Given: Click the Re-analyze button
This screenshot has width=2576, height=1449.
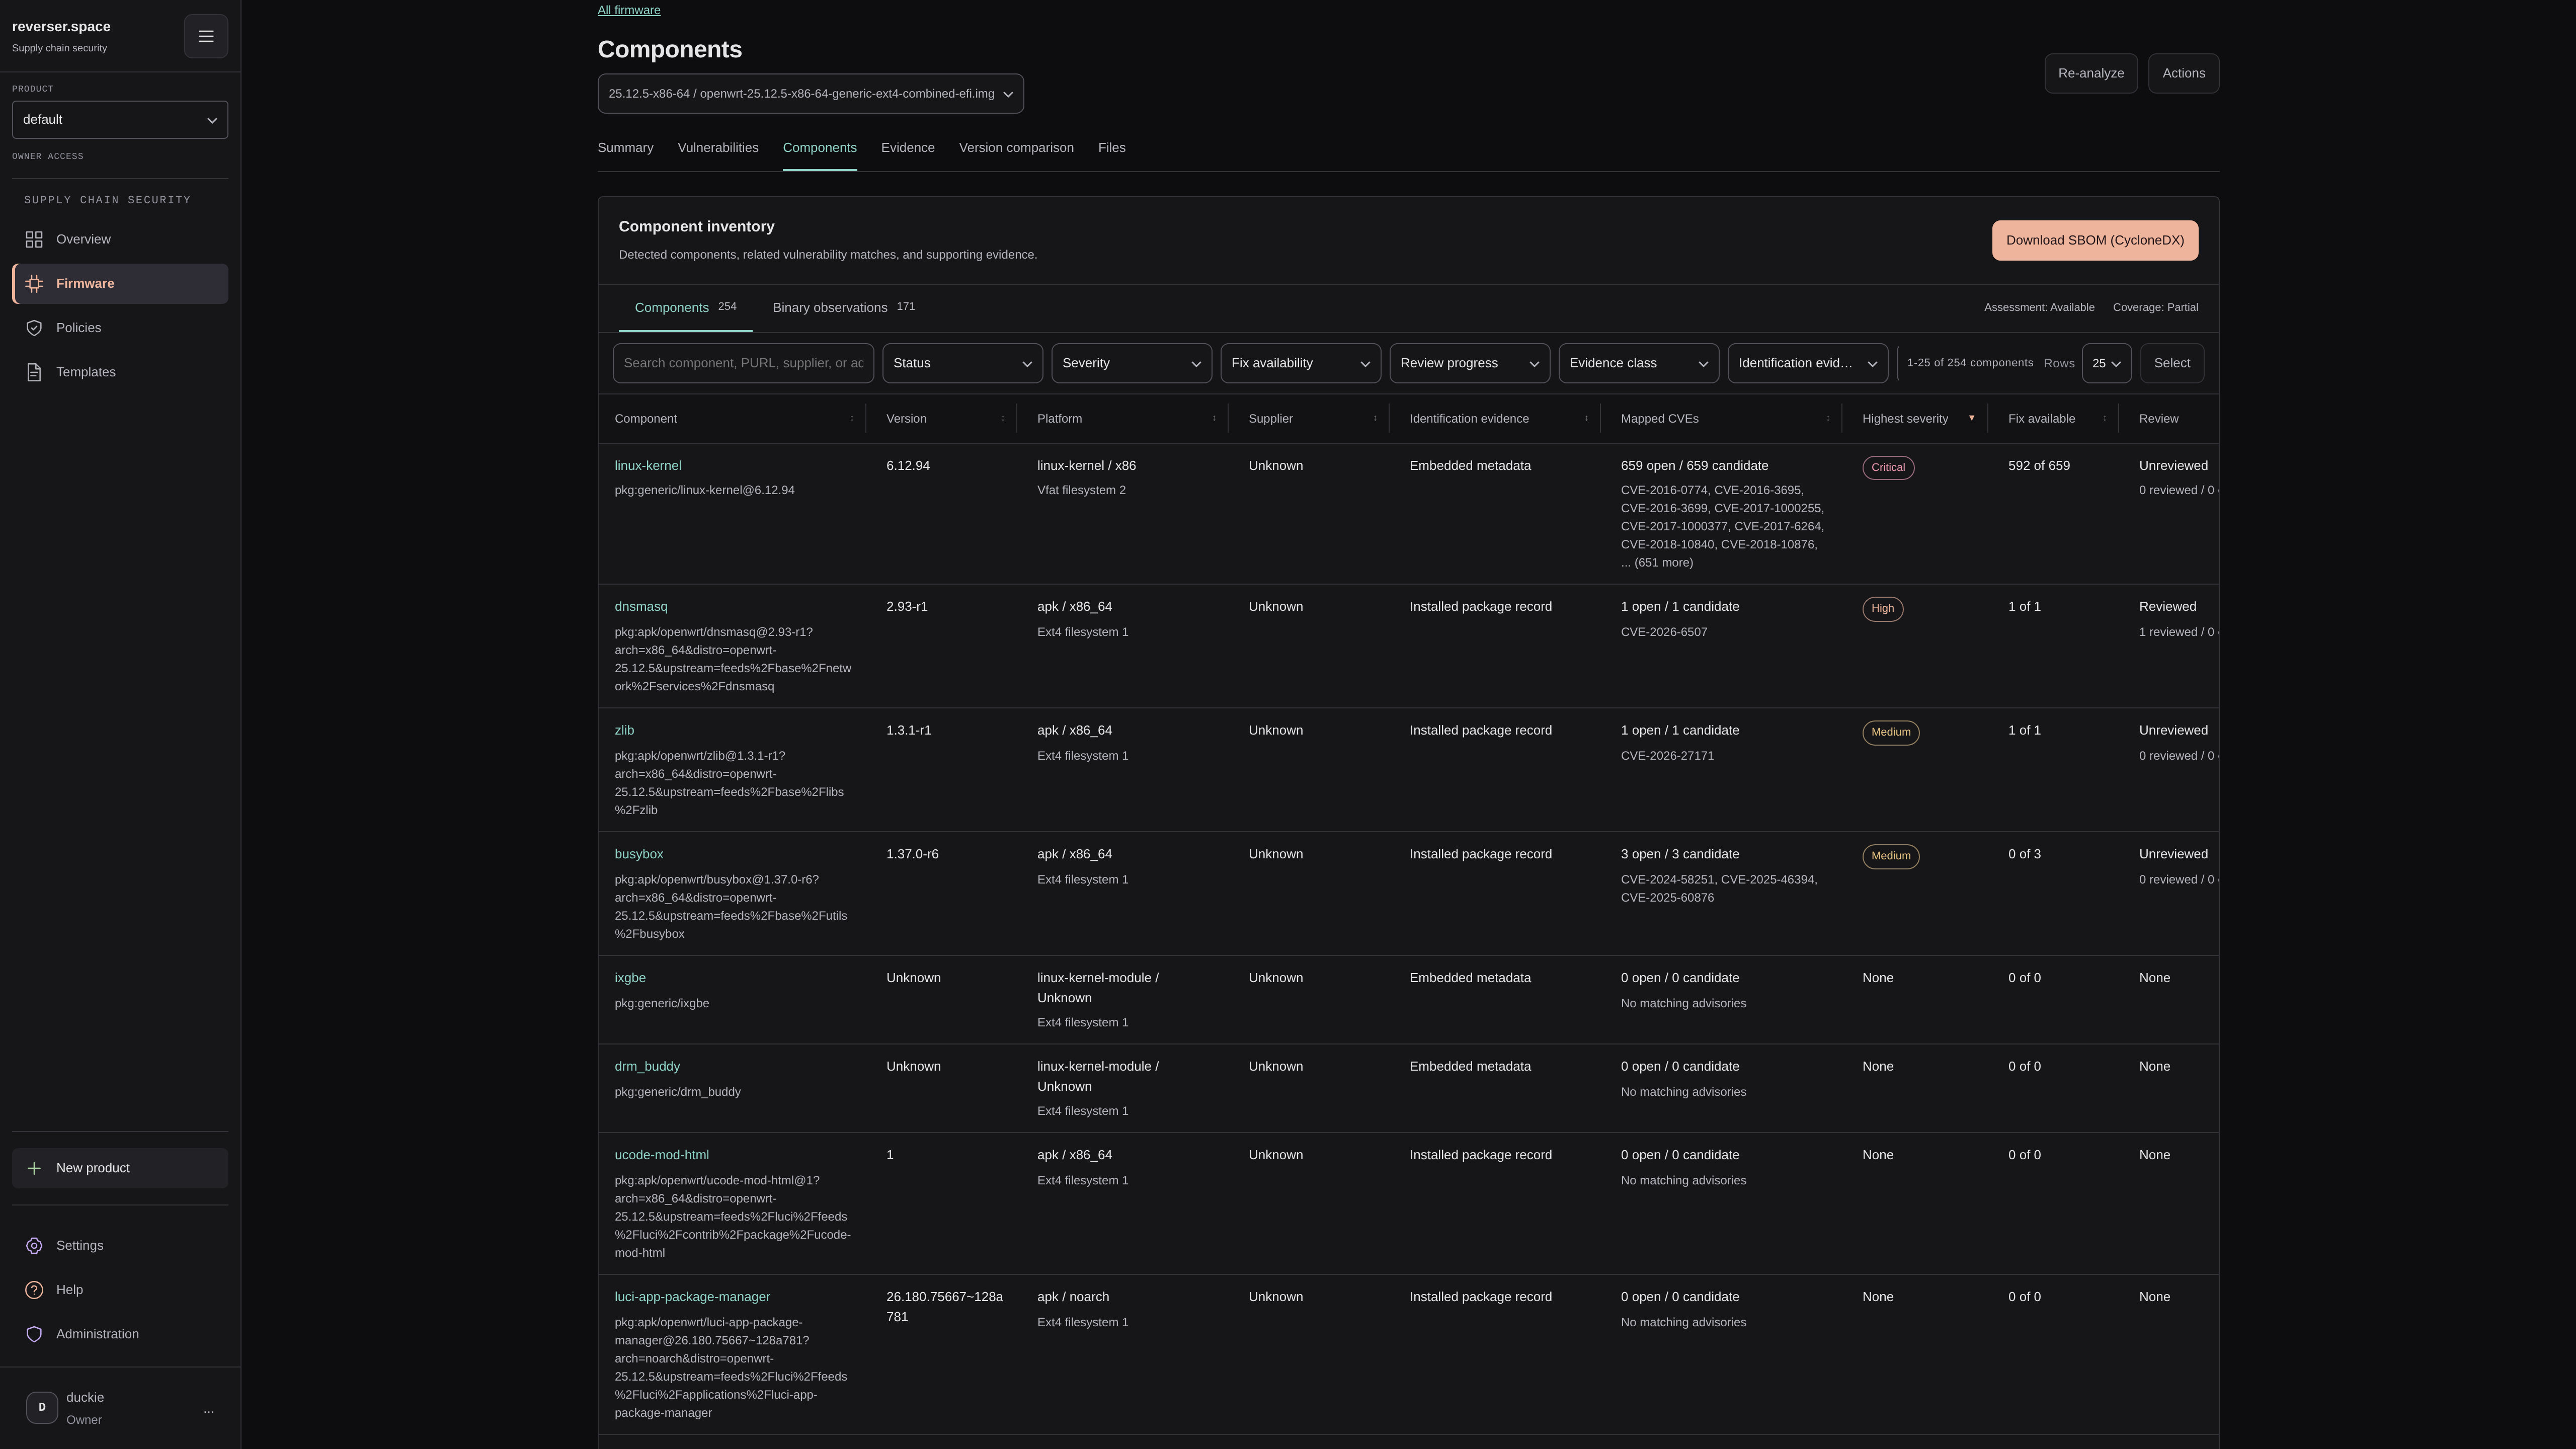Looking at the screenshot, I should (x=2091, y=74).
